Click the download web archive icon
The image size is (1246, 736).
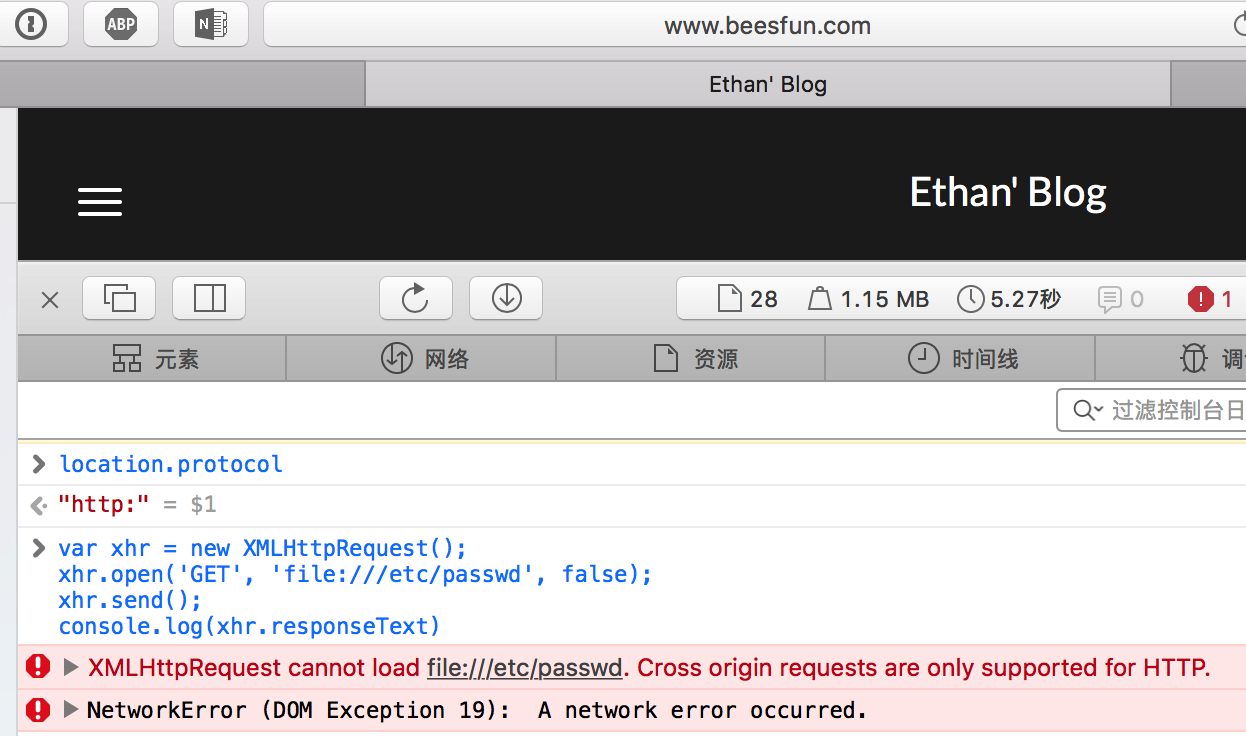tap(506, 298)
